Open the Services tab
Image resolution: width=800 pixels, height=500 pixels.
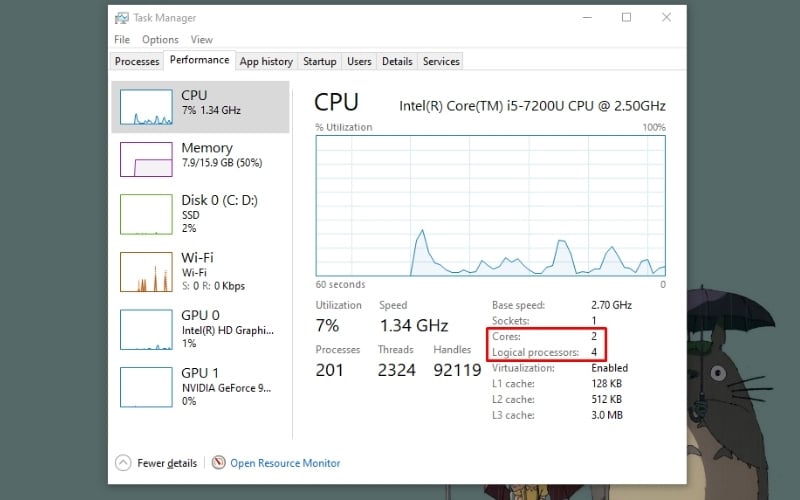pyautogui.click(x=441, y=61)
